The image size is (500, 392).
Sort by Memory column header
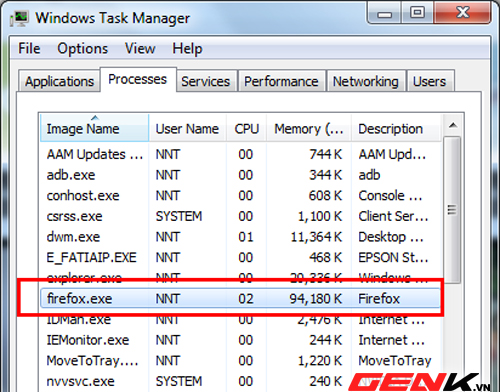point(309,129)
